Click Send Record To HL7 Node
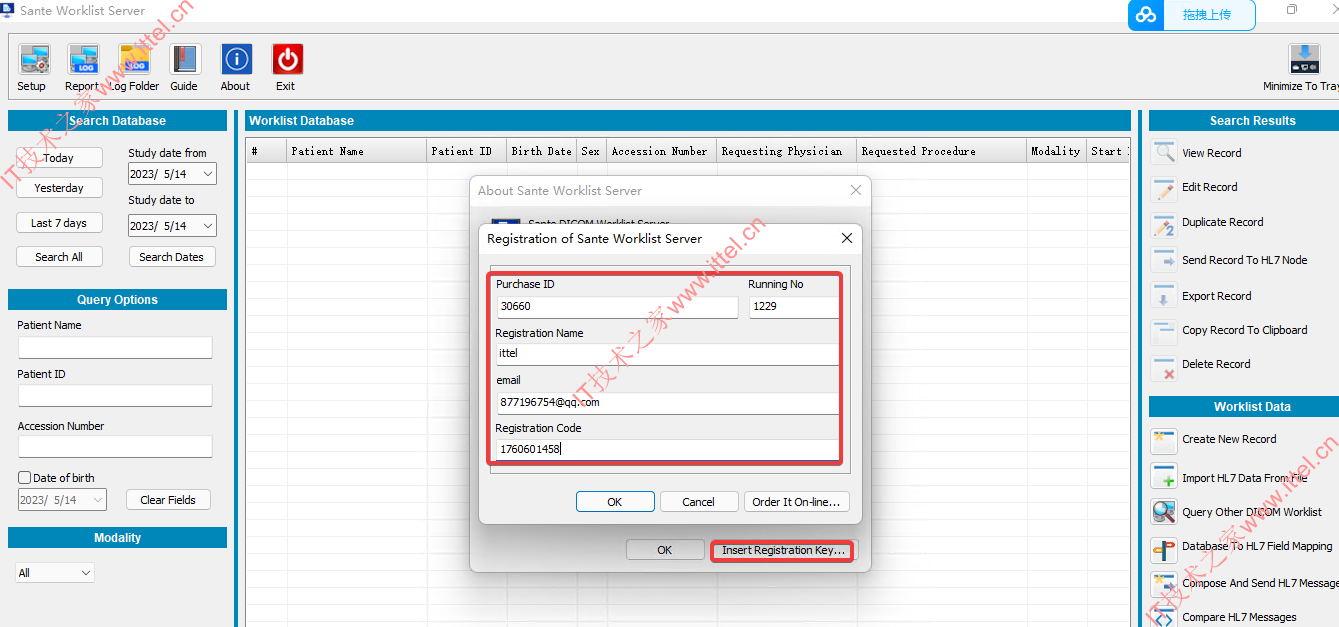The image size is (1339, 627). point(1244,260)
